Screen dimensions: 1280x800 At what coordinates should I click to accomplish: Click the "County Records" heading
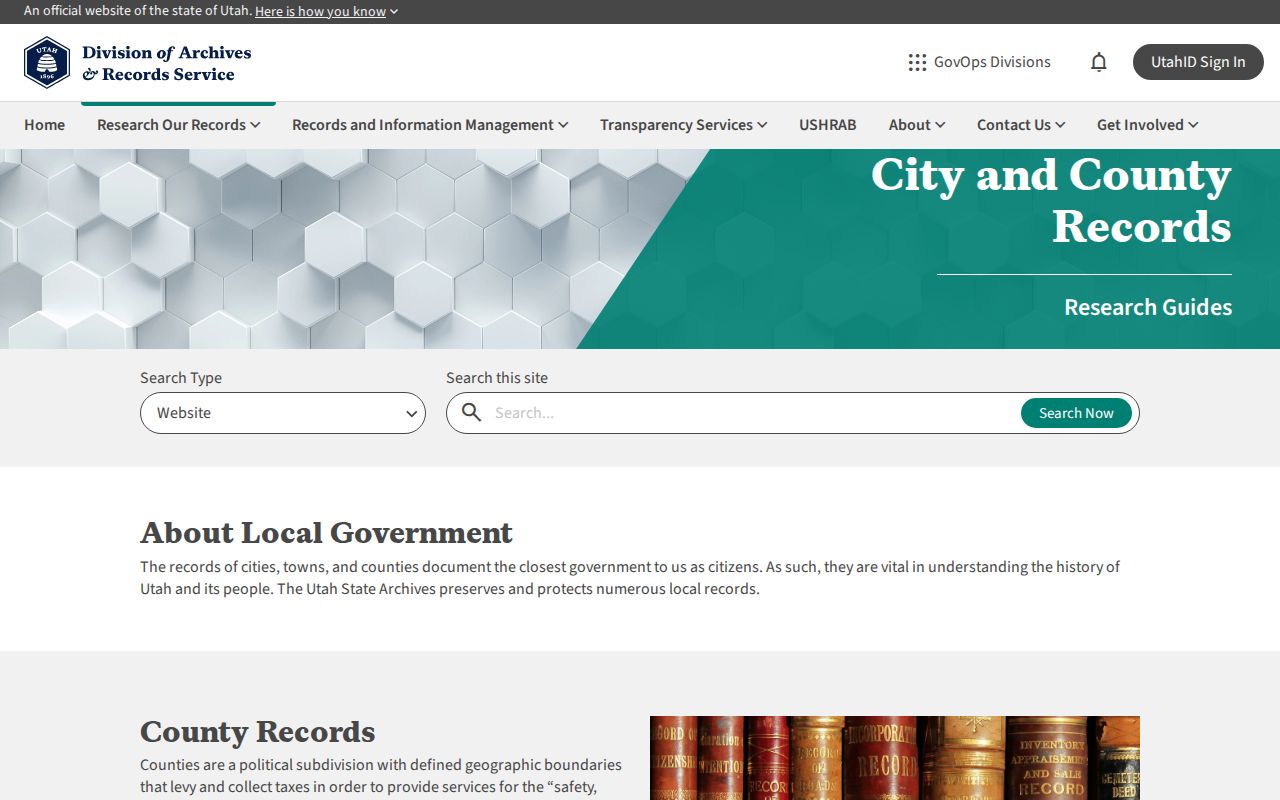pos(257,731)
